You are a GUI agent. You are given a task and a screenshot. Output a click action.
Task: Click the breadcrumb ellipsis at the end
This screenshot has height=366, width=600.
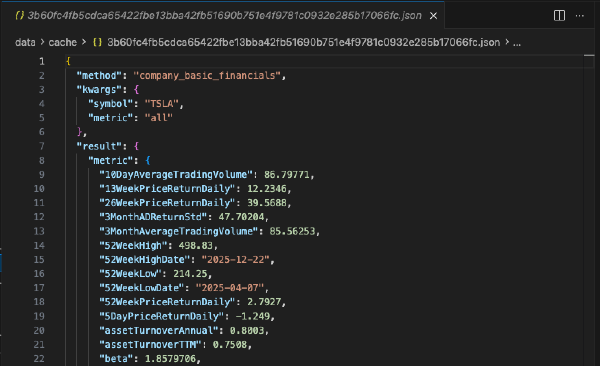[517, 42]
